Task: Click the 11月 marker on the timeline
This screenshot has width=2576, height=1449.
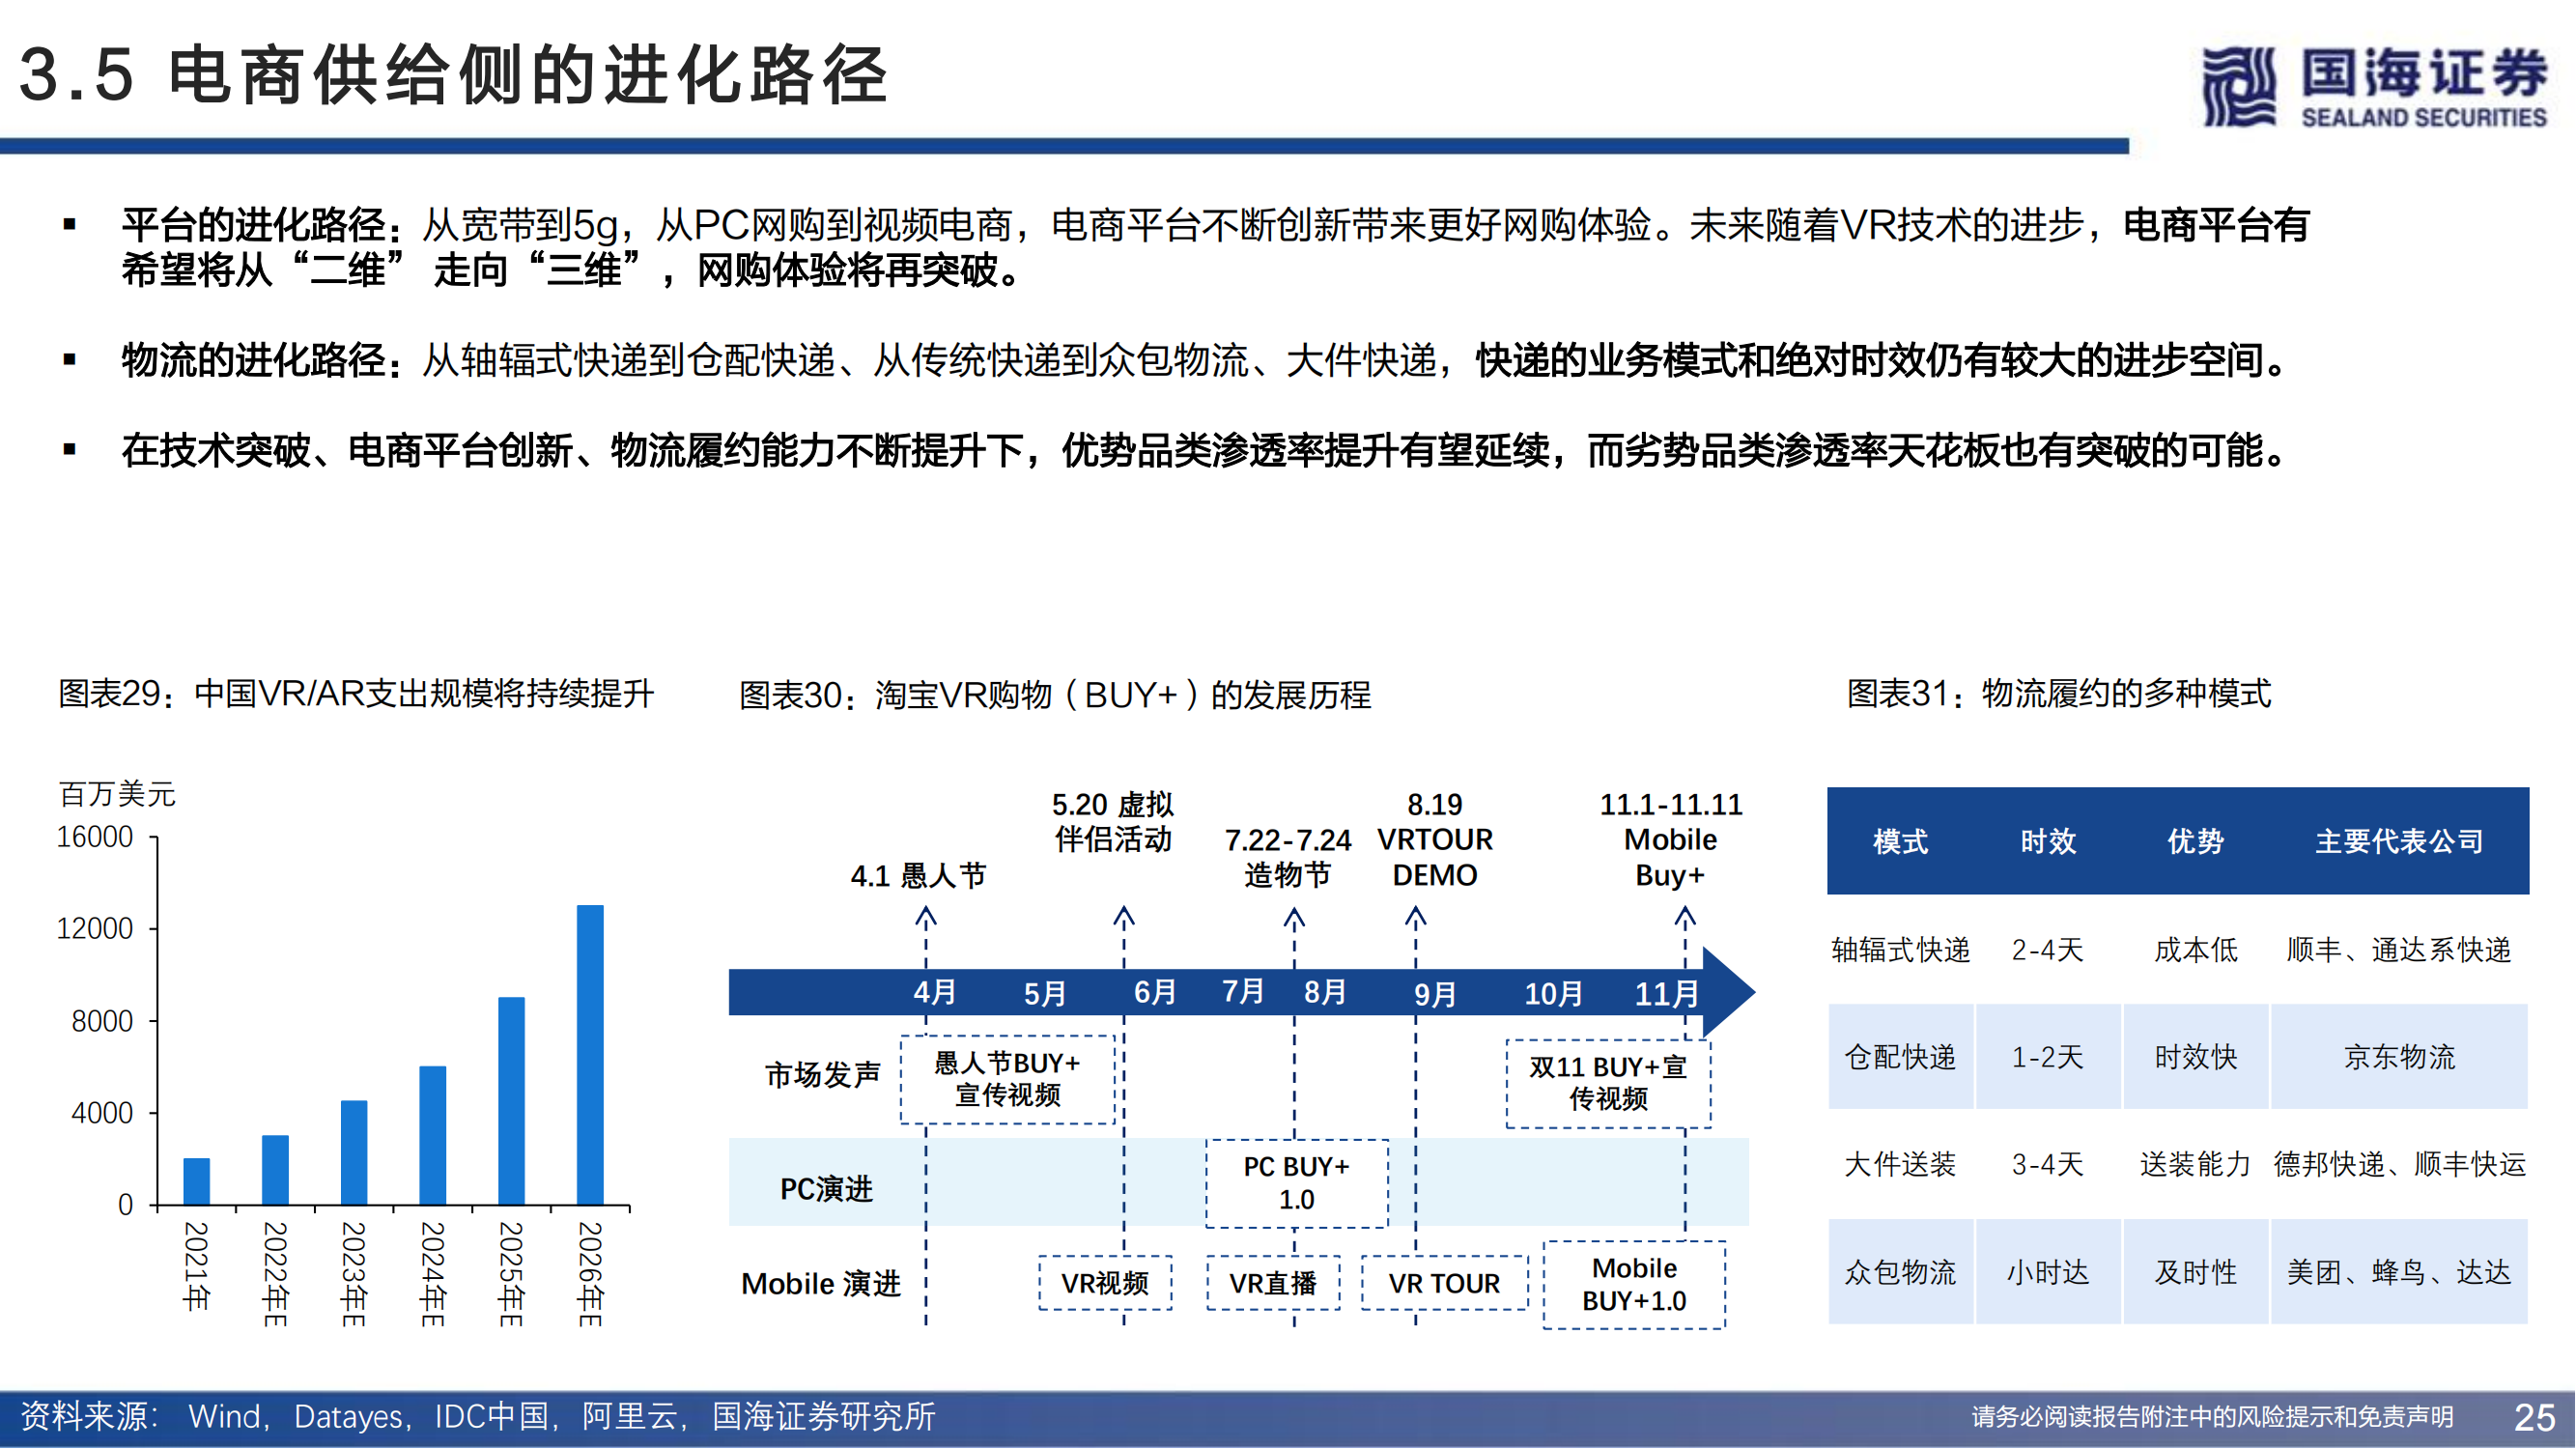Action: point(1667,995)
